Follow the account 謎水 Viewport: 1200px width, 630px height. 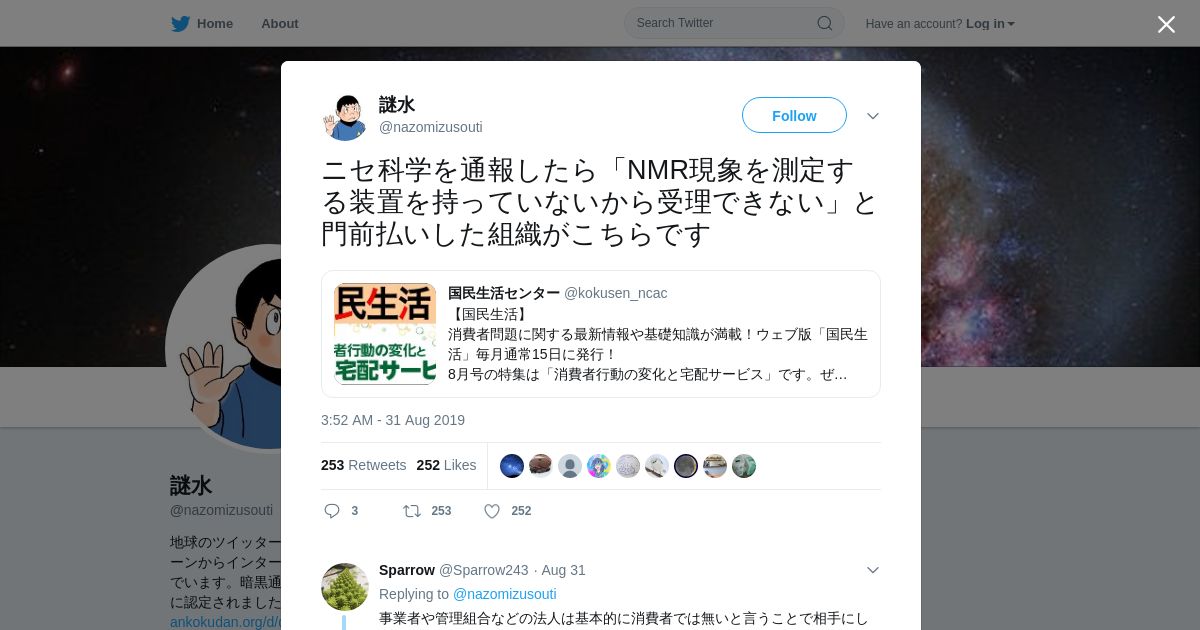coord(794,115)
